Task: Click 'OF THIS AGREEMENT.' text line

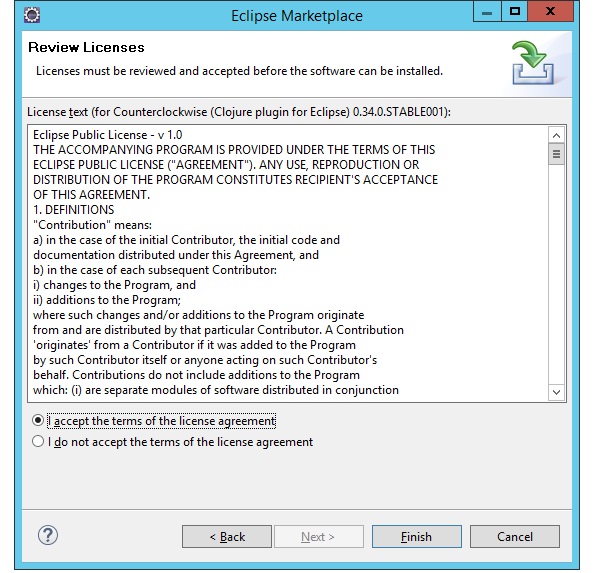Action: [x=91, y=195]
